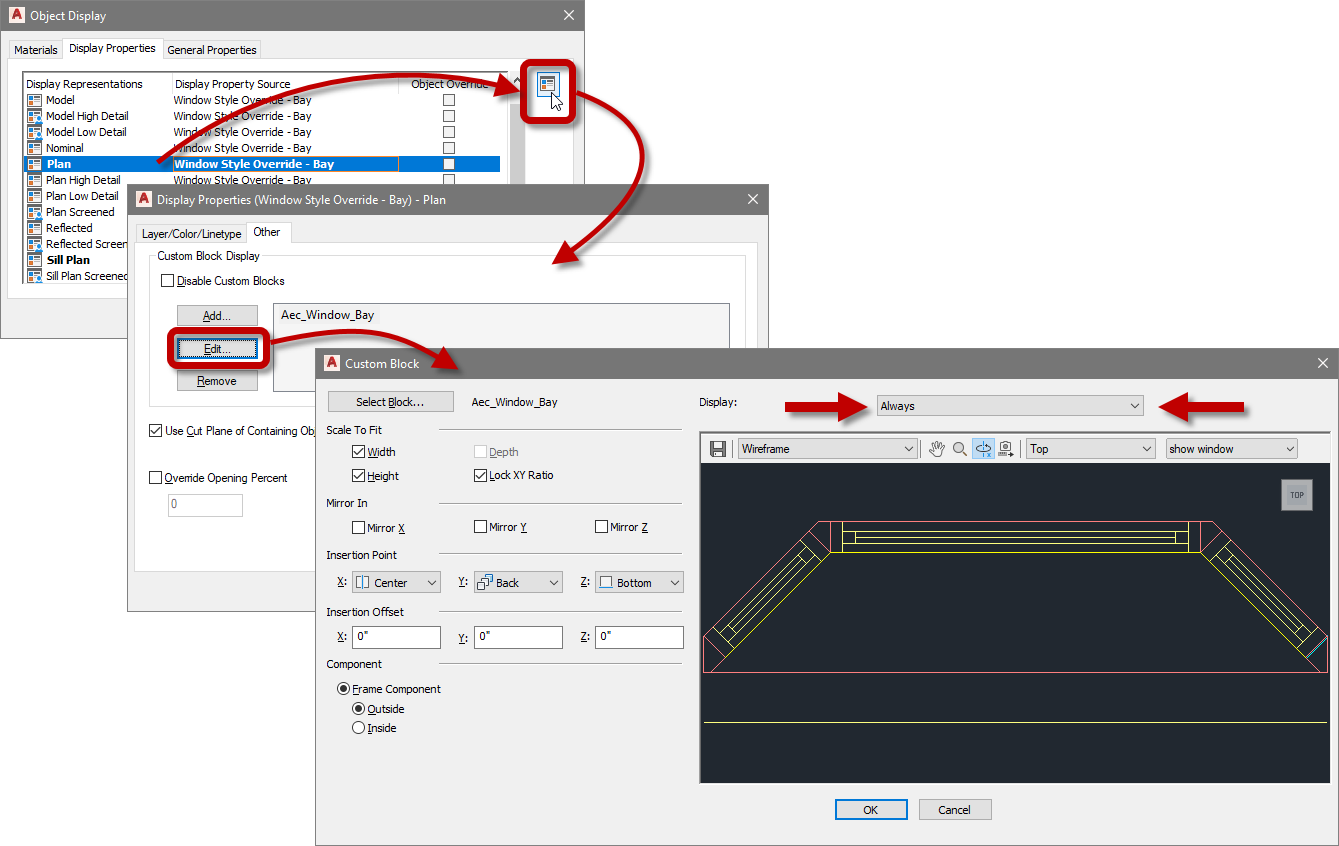This screenshot has height=846, width=1339.
Task: Select the Zoom magnifier tool in preview
Action: [959, 449]
